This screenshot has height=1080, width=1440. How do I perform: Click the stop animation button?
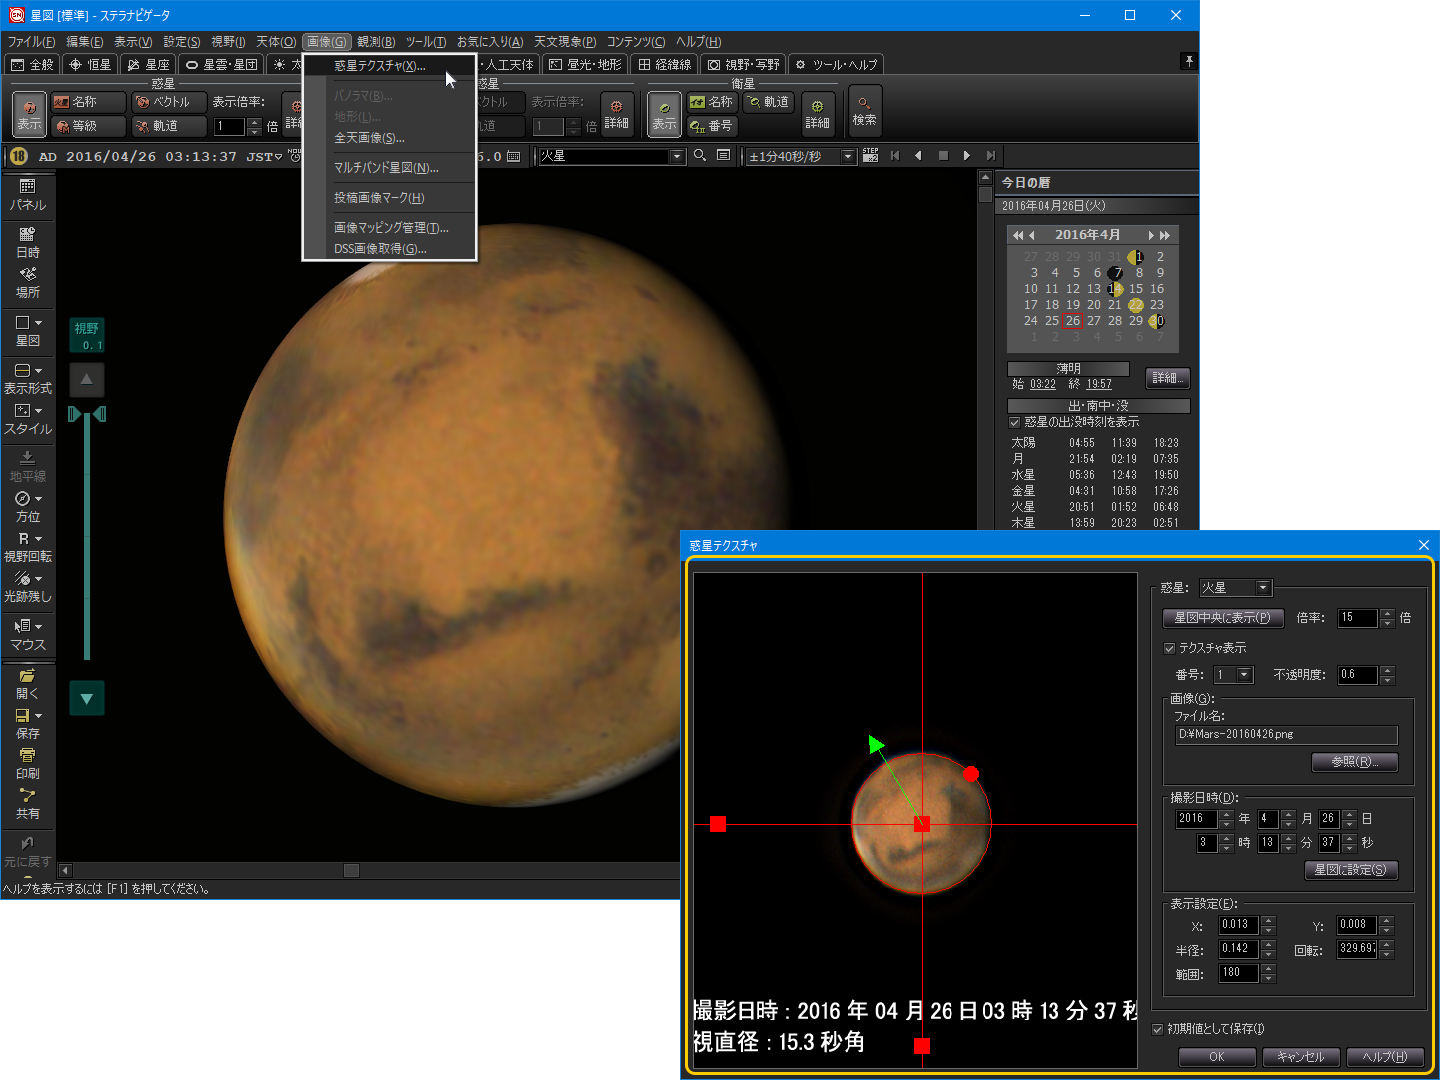942,156
